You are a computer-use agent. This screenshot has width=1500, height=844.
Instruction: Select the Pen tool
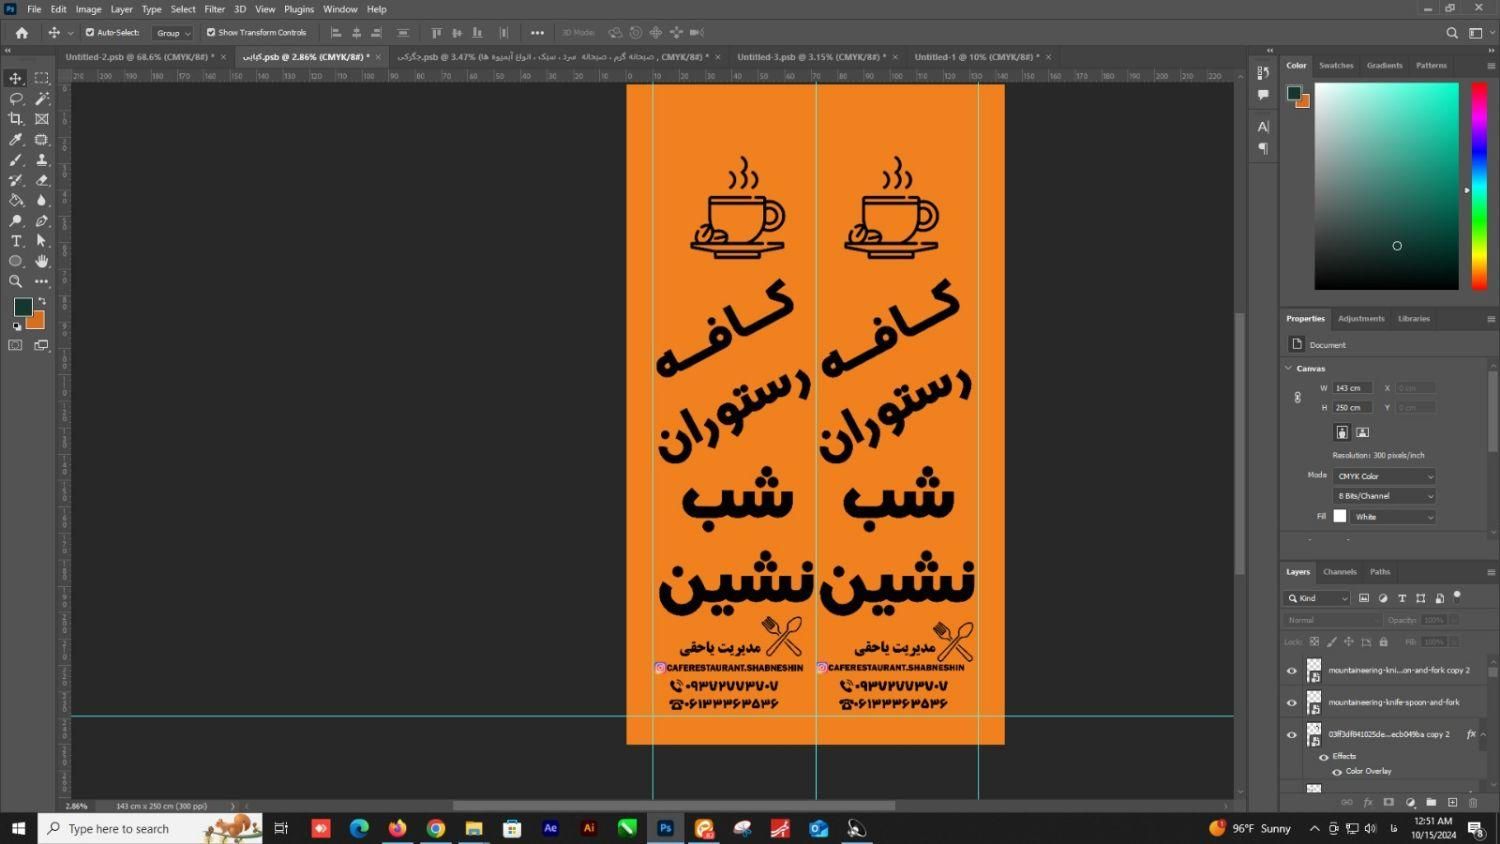(x=42, y=221)
